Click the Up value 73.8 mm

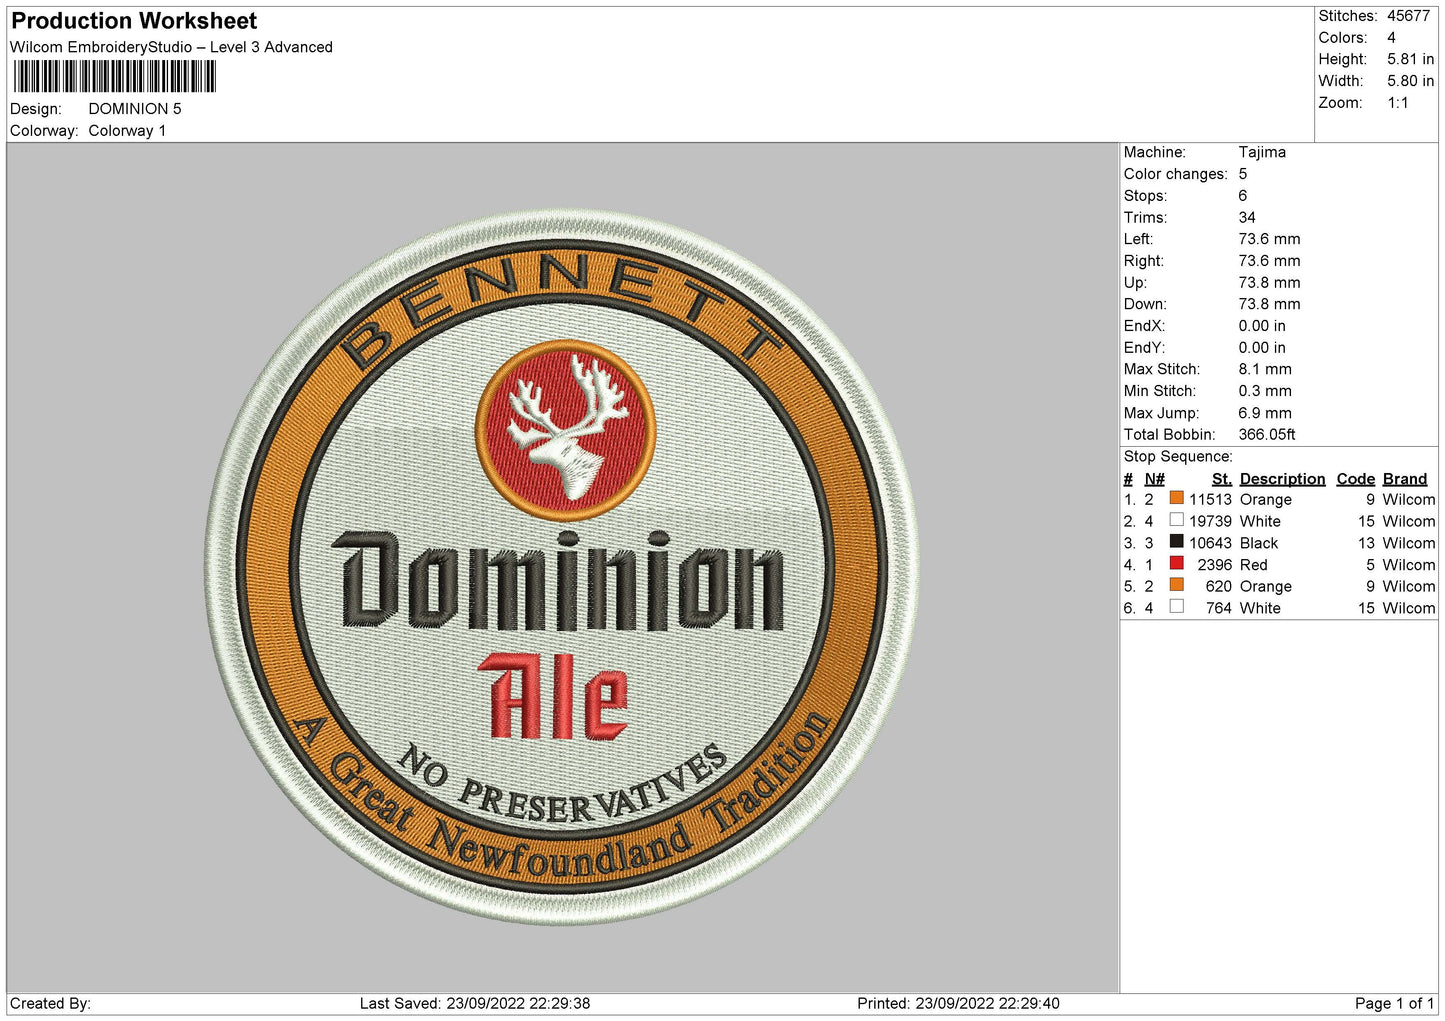point(1269,282)
